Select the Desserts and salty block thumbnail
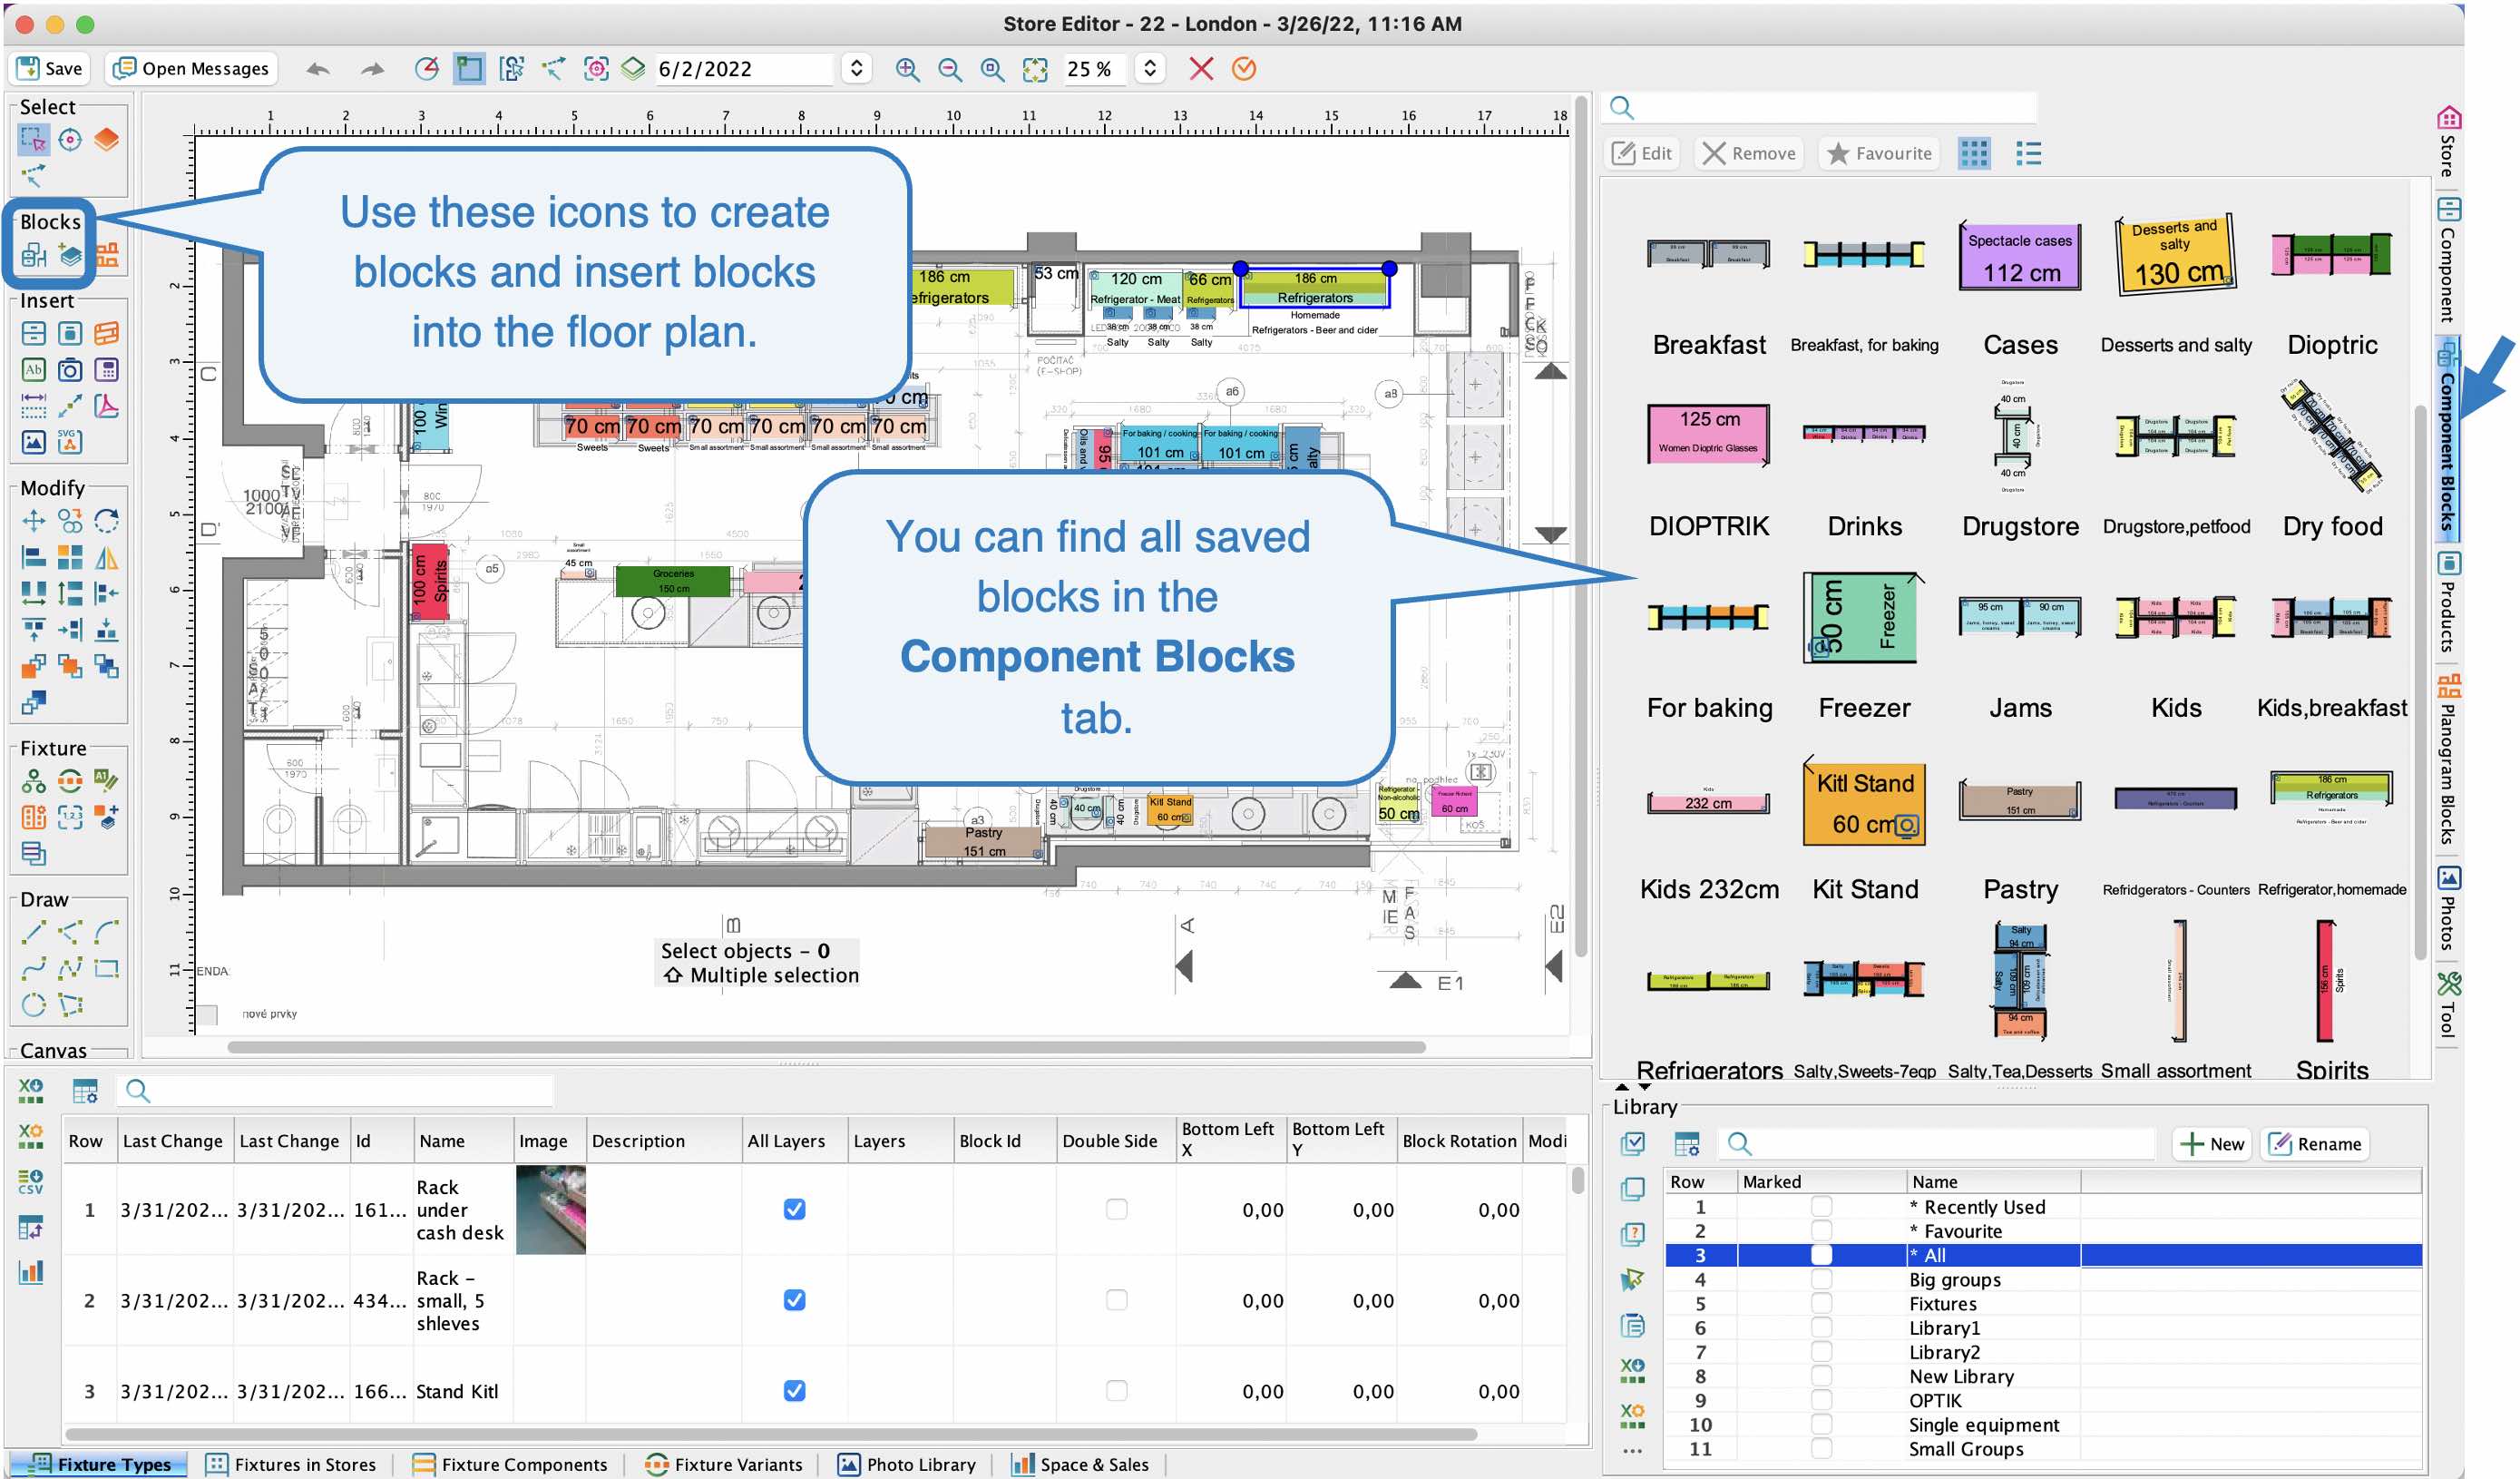Viewport: 2520px width, 1479px height. click(x=2176, y=255)
